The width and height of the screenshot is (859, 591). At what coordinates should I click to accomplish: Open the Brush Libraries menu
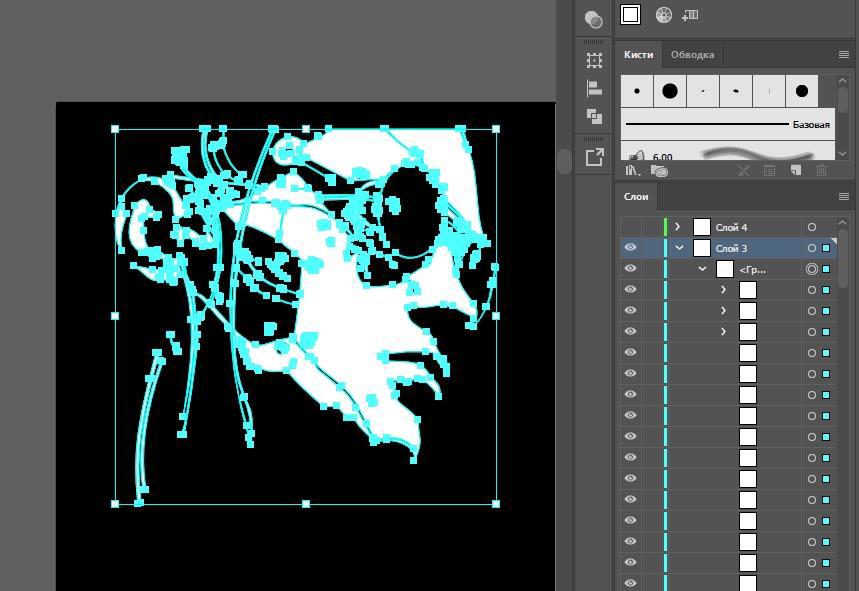click(x=632, y=171)
